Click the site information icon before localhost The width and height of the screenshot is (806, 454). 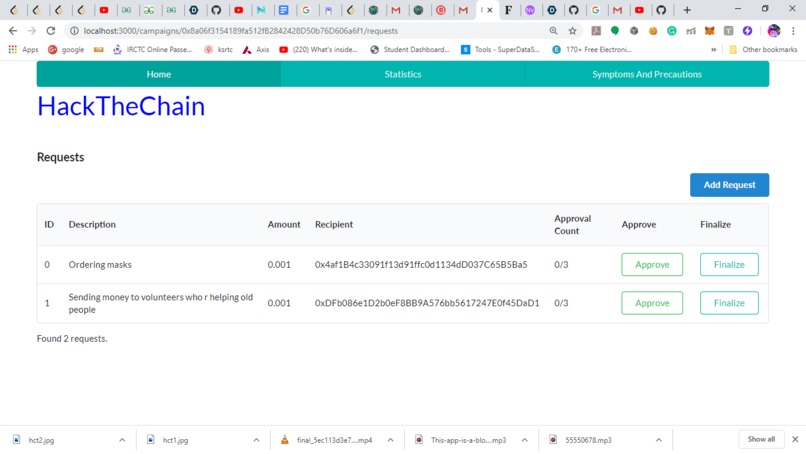point(75,31)
